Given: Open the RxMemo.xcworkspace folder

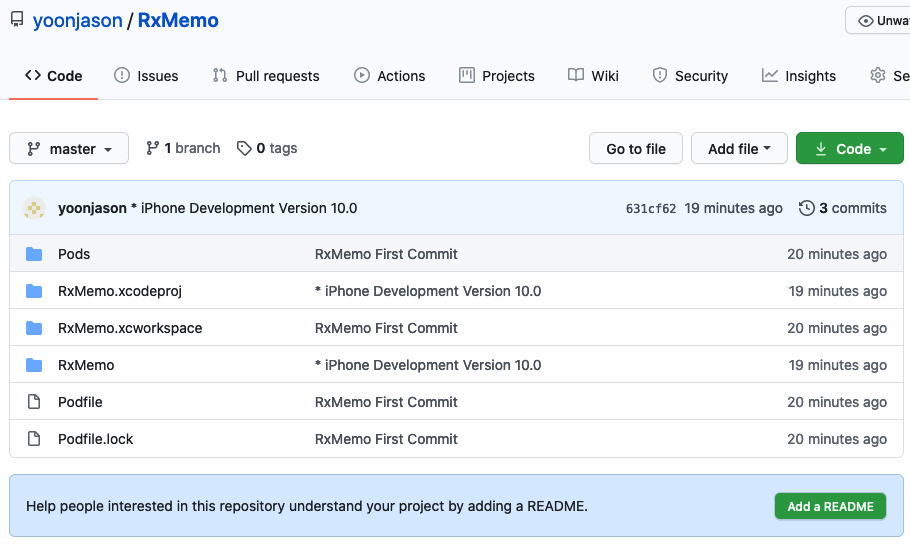Looking at the screenshot, I should (130, 328).
